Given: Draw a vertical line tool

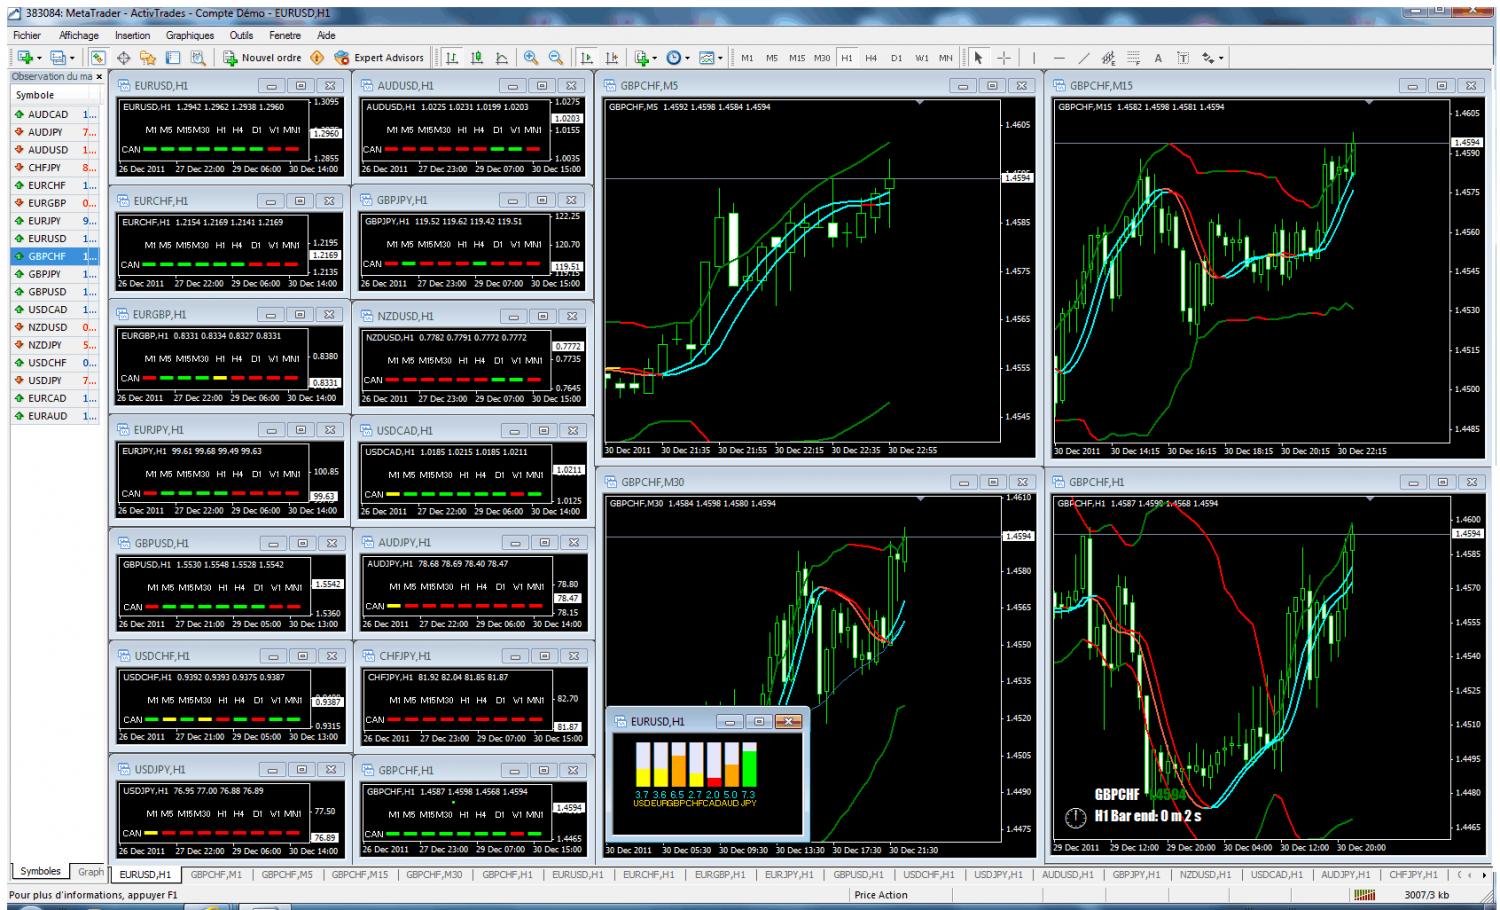Looking at the screenshot, I should (1034, 57).
